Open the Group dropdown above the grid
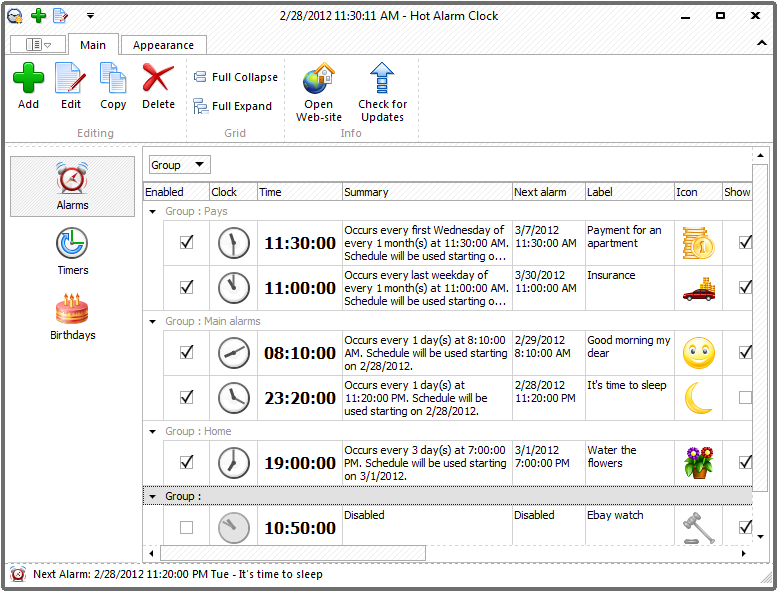The image size is (778, 592). point(180,165)
